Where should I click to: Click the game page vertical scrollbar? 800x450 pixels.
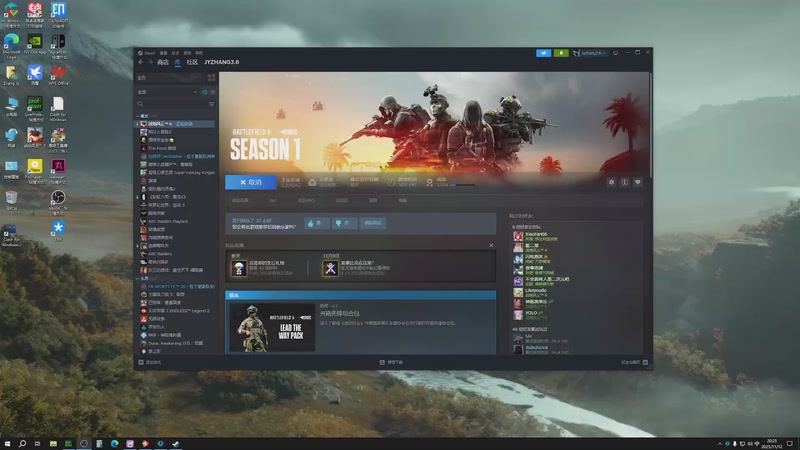click(x=651, y=125)
